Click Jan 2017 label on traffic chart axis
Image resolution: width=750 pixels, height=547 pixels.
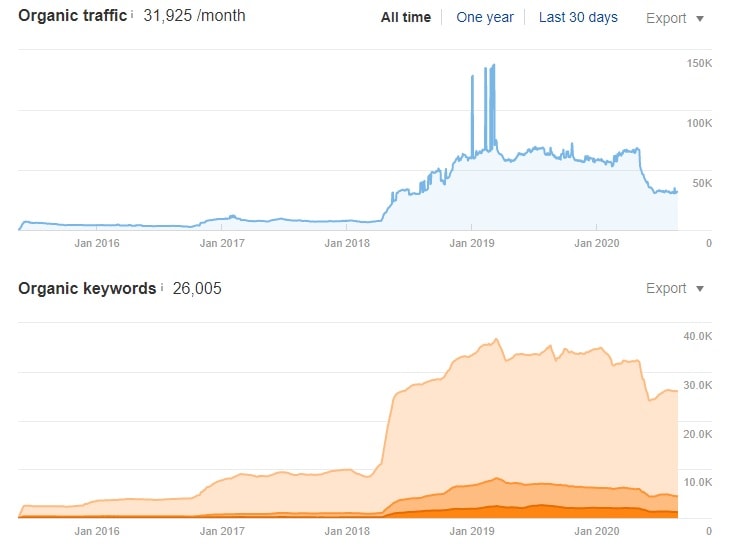click(x=222, y=243)
